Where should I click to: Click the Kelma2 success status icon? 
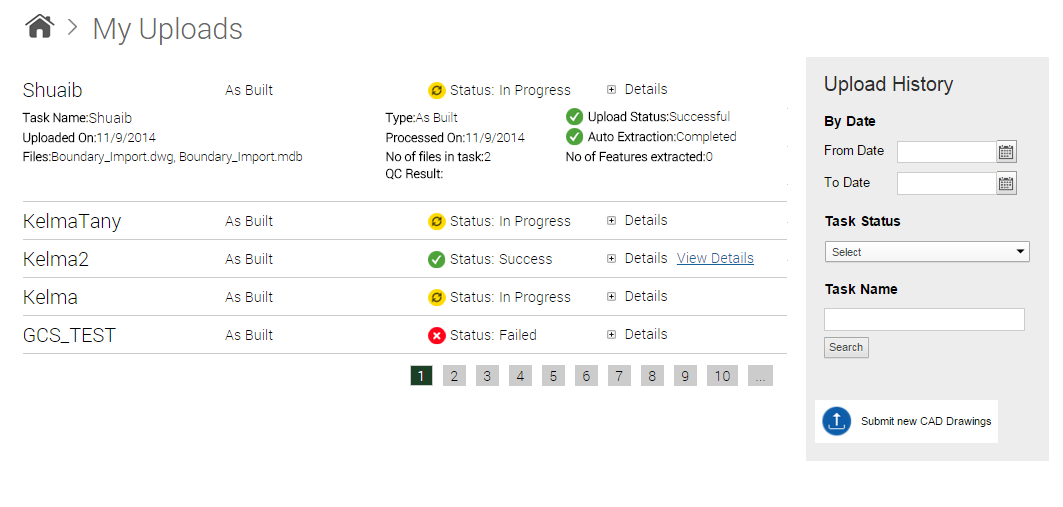pos(436,260)
